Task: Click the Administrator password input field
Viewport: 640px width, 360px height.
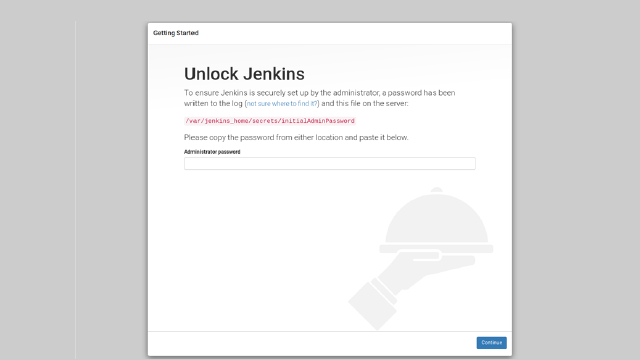Action: pos(329,164)
